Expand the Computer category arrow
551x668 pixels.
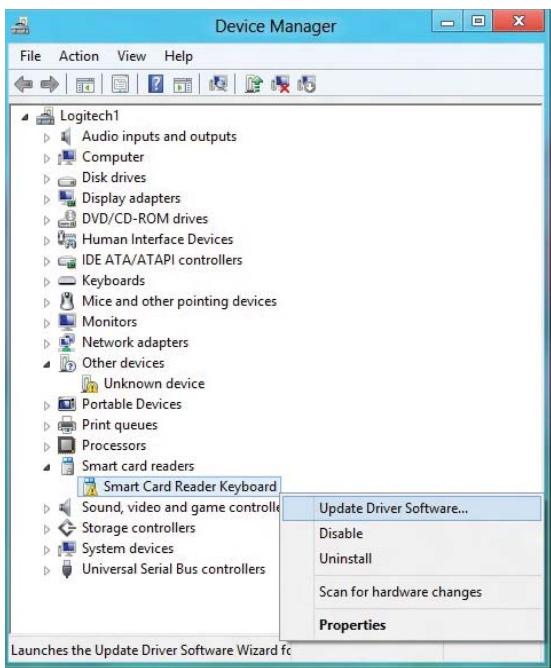pyautogui.click(x=46, y=158)
